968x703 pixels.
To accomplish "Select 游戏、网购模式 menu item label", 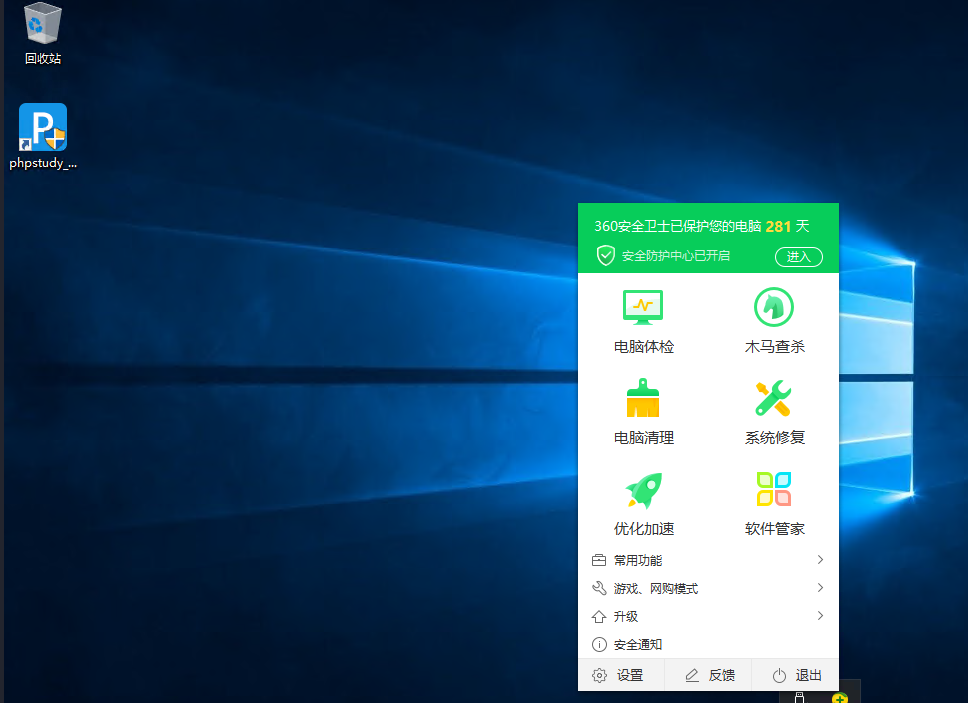I will click(x=655, y=589).
